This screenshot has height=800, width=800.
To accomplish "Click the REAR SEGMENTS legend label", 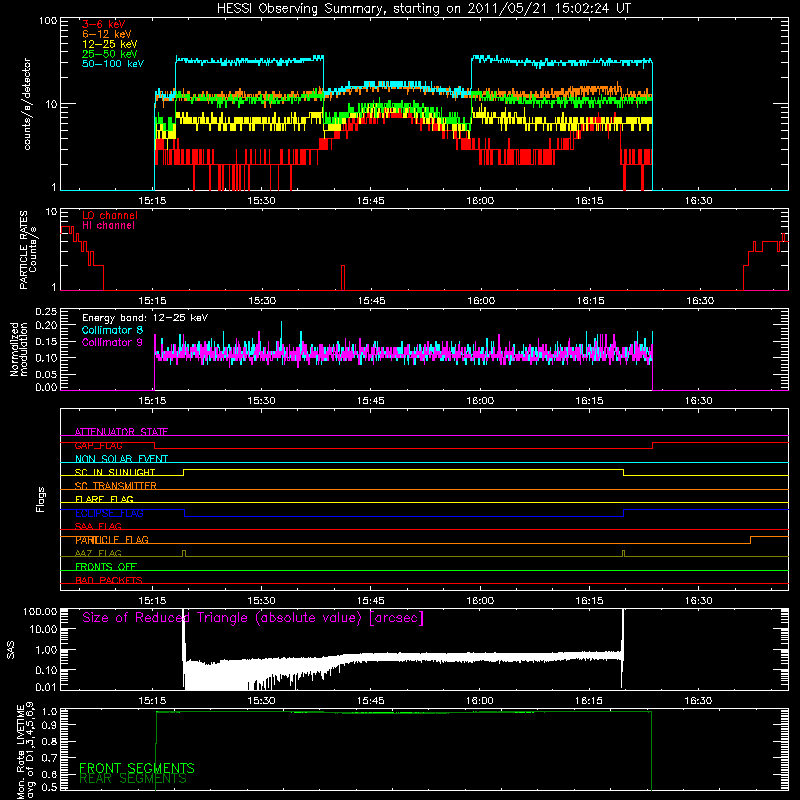I will (133, 779).
